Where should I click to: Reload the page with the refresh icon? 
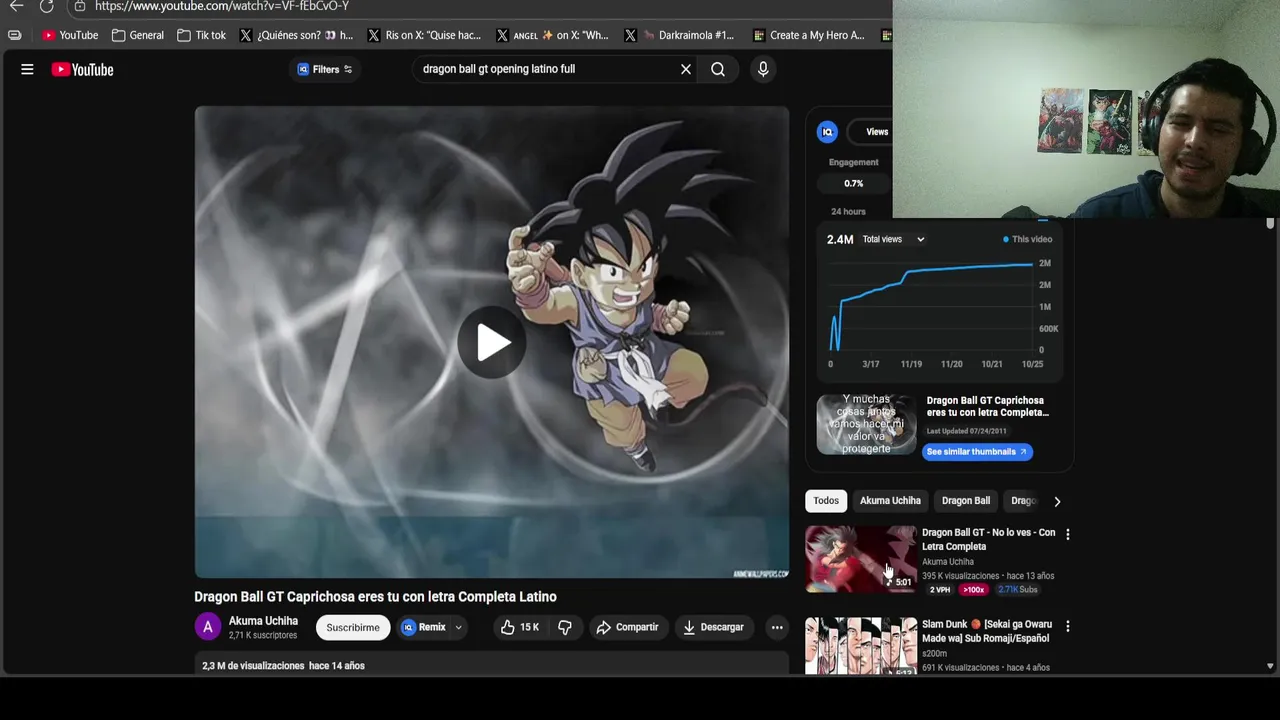coord(46,6)
